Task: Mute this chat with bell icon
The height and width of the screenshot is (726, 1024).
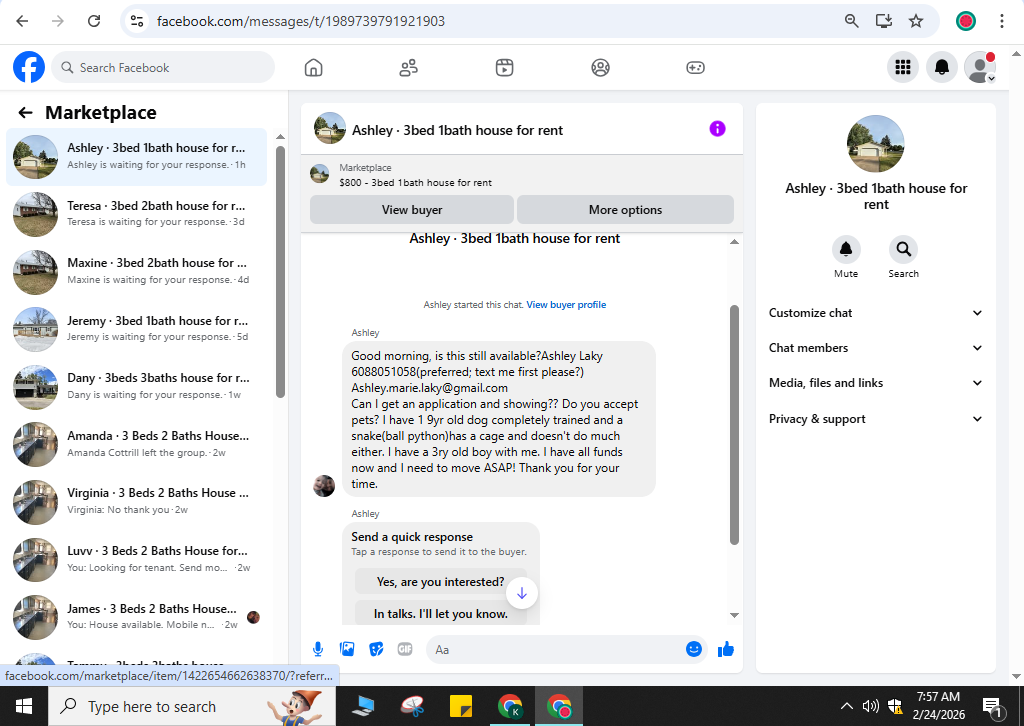Action: coord(846,249)
